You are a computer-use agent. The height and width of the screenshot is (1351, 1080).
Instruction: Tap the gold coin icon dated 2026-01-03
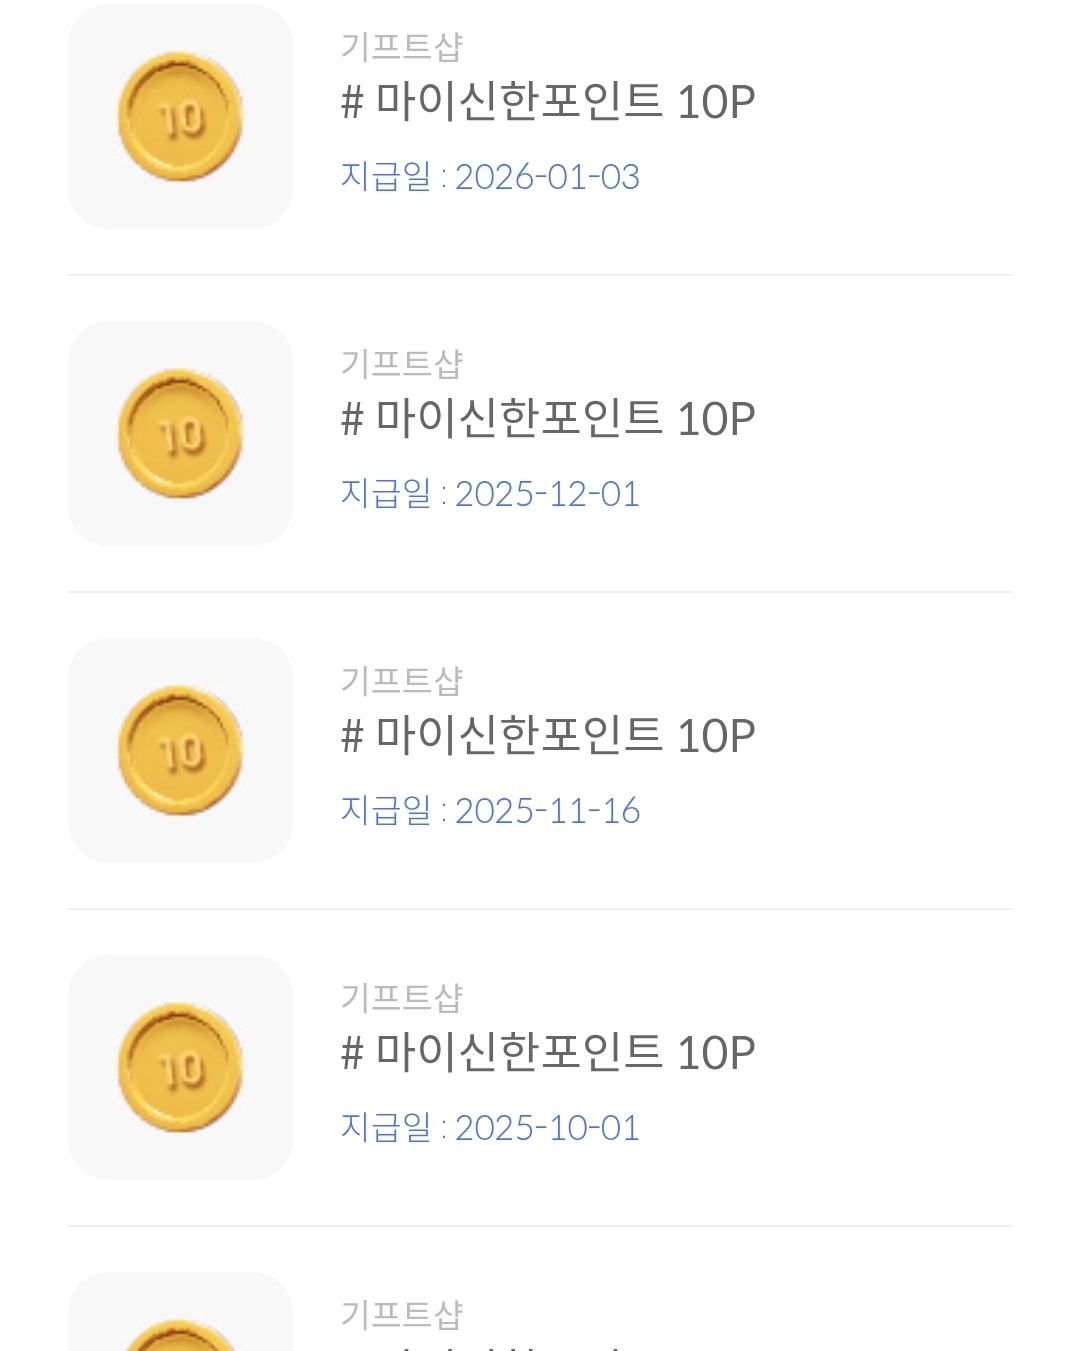180,117
